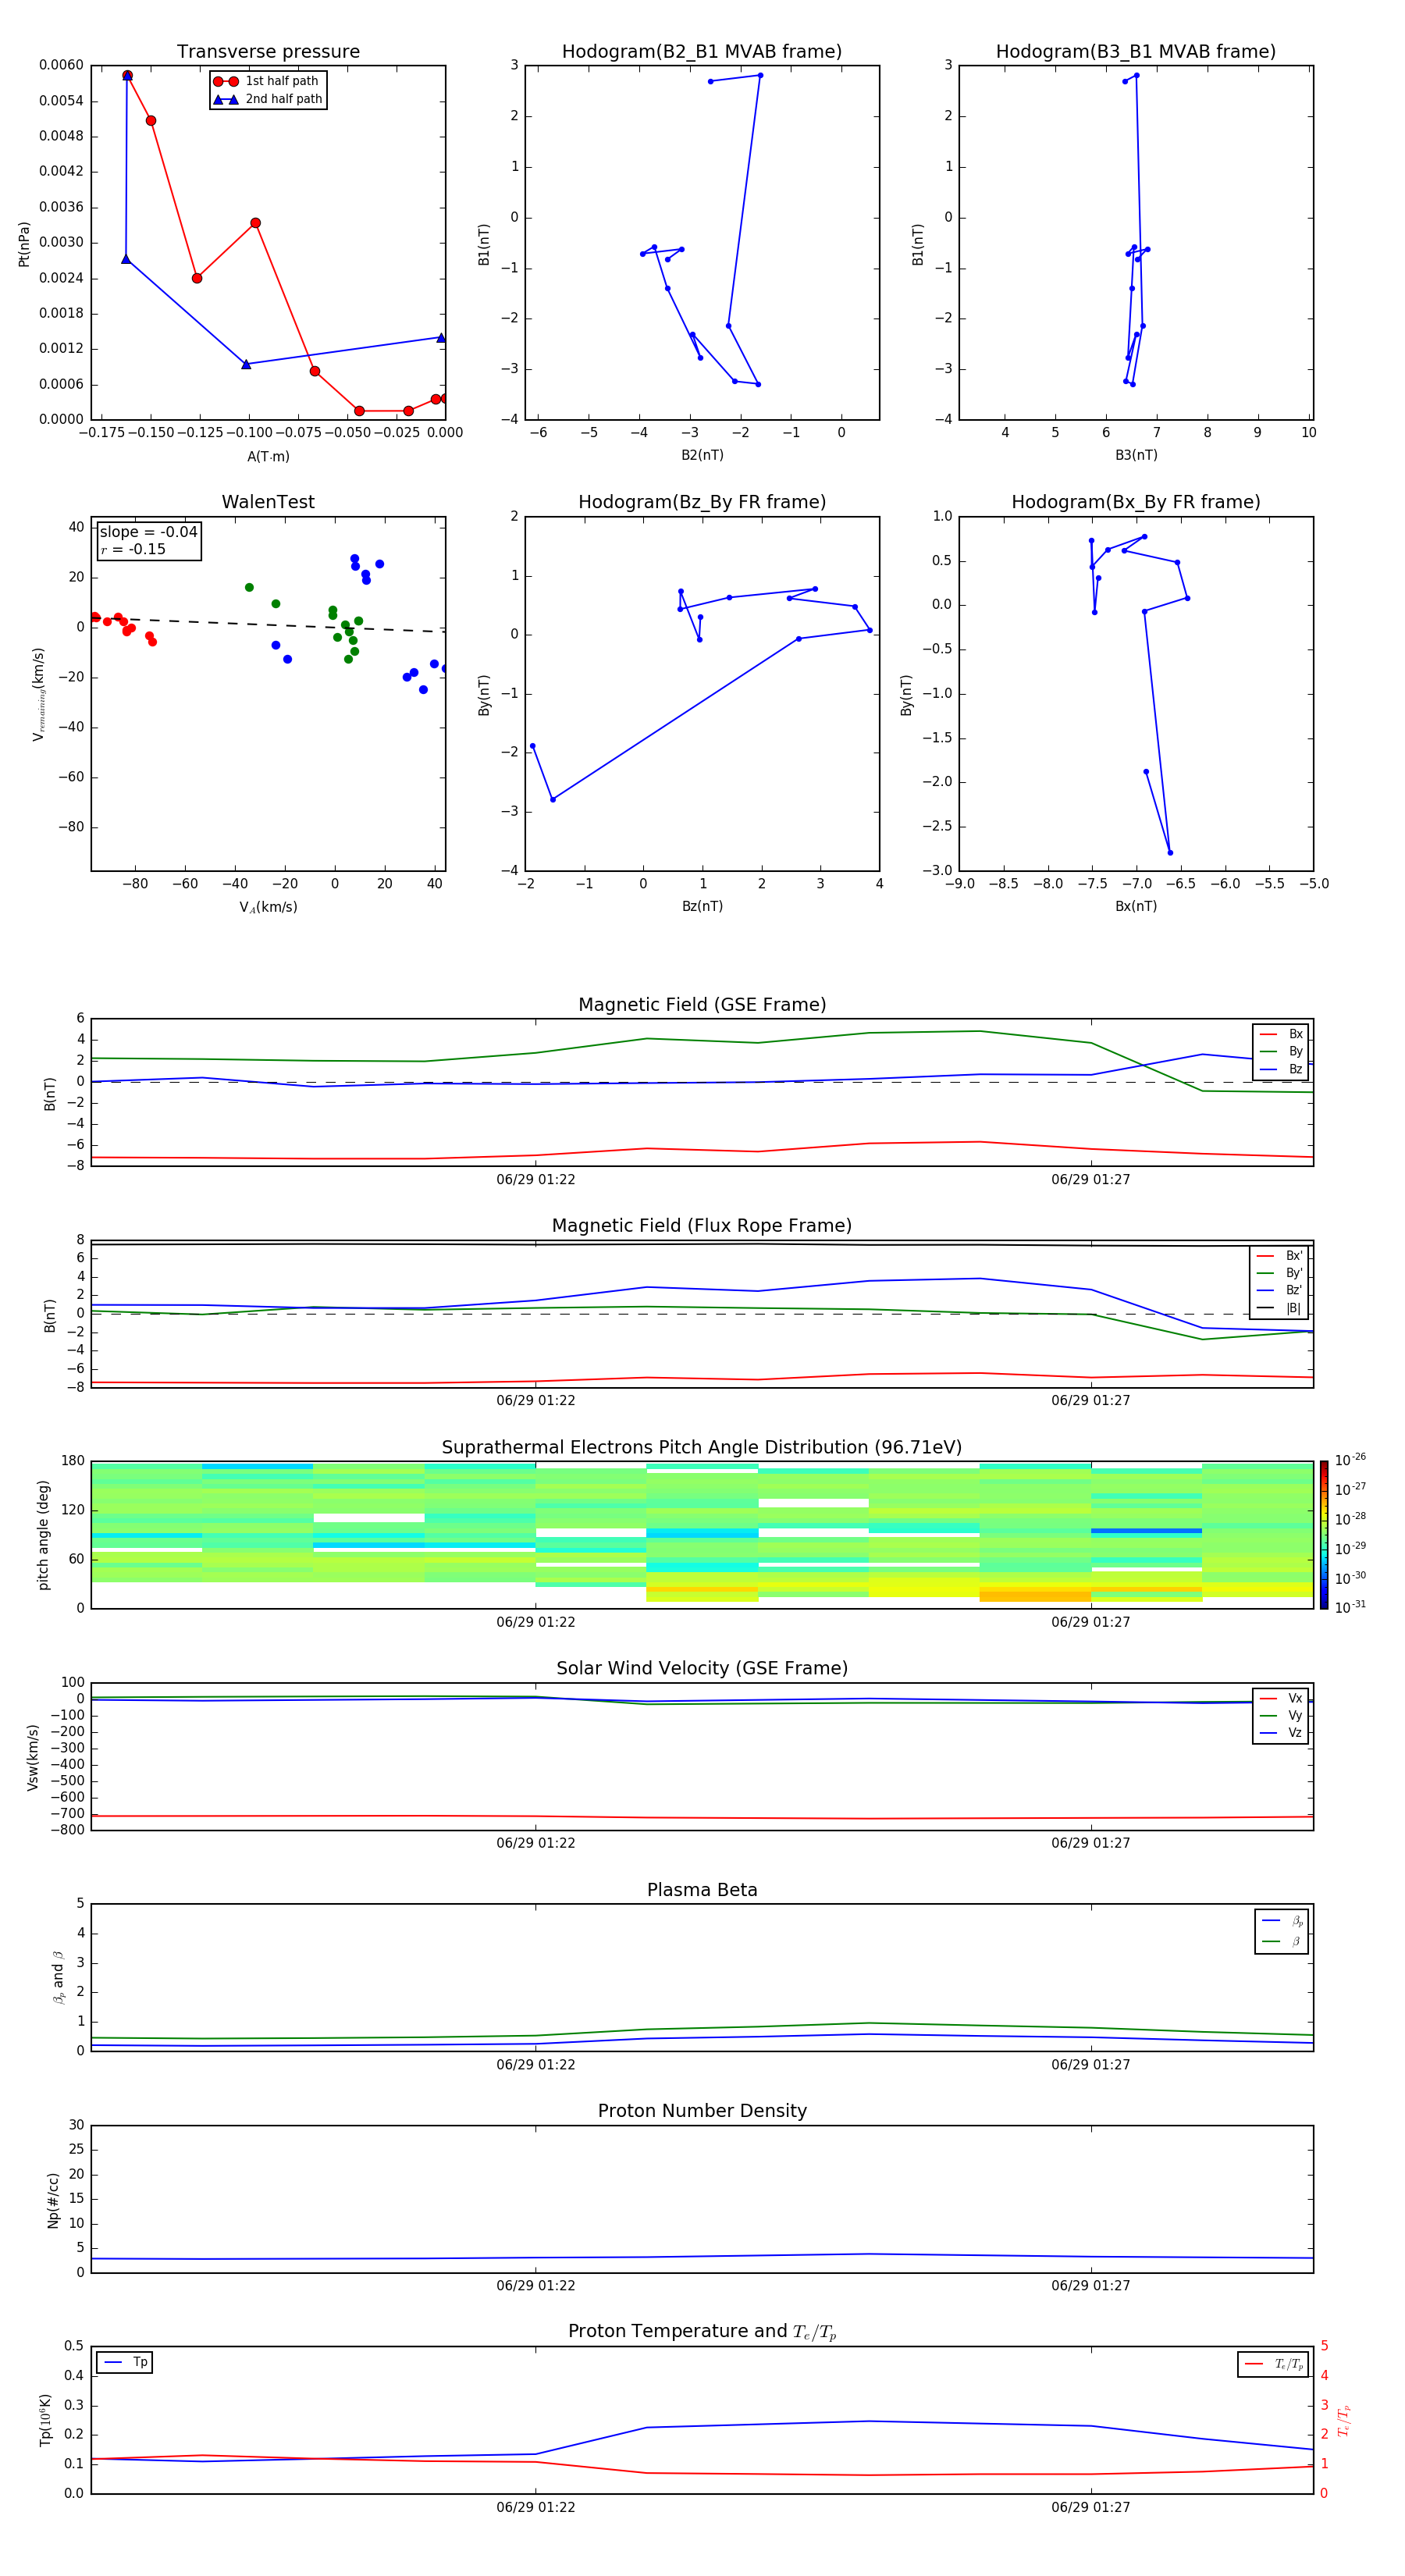
Task: Click the 'slope = -0.04' annotation
Action: point(148,532)
